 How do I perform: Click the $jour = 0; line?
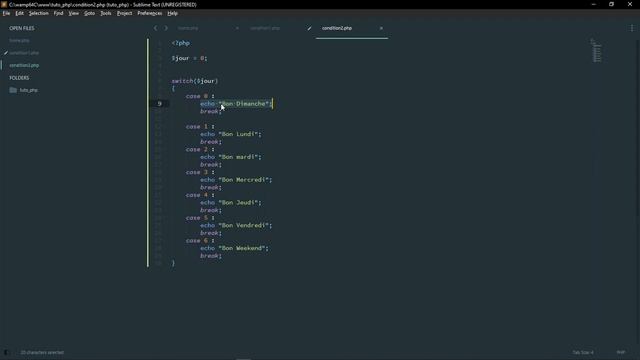coord(189,58)
